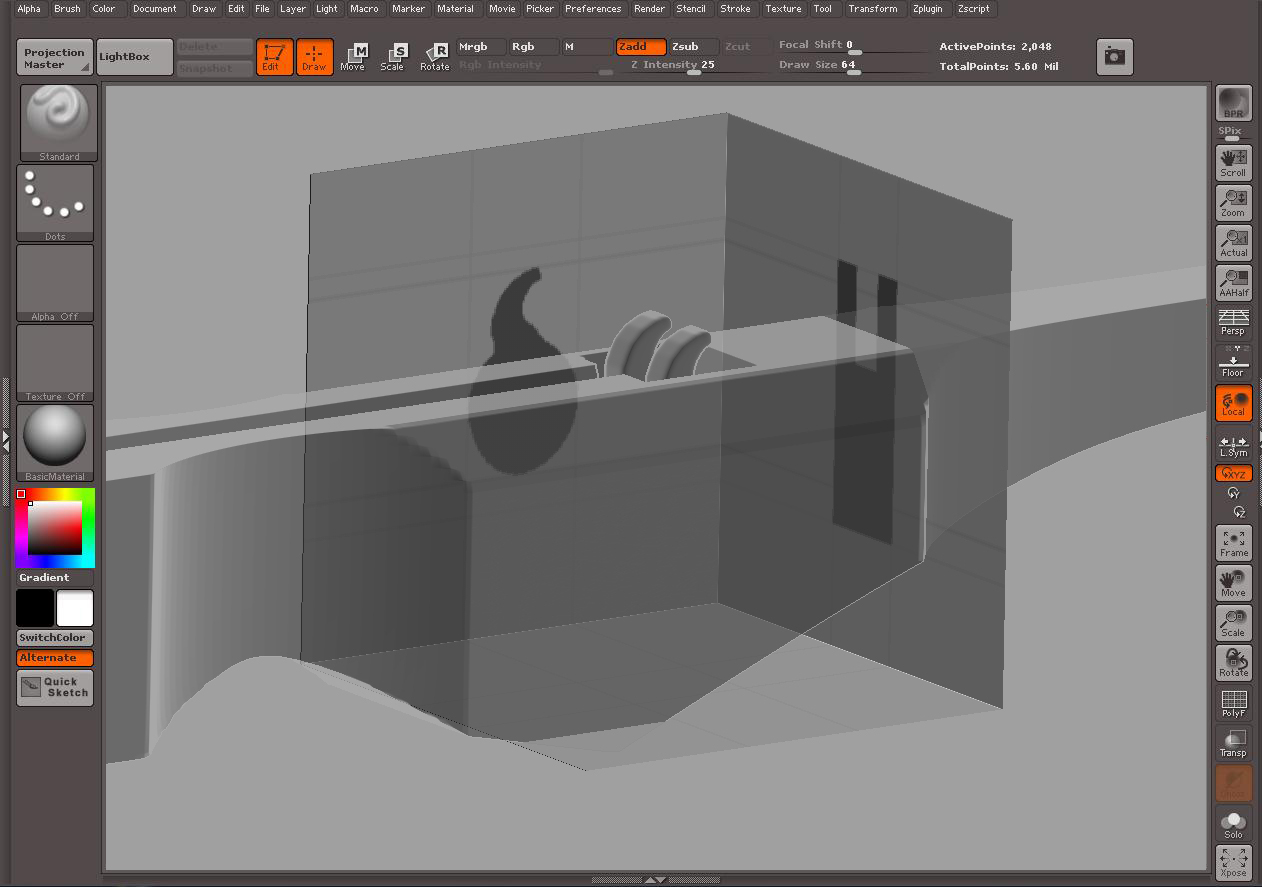Turn on Transp transparency mode
The image size is (1262, 887).
(1233, 743)
